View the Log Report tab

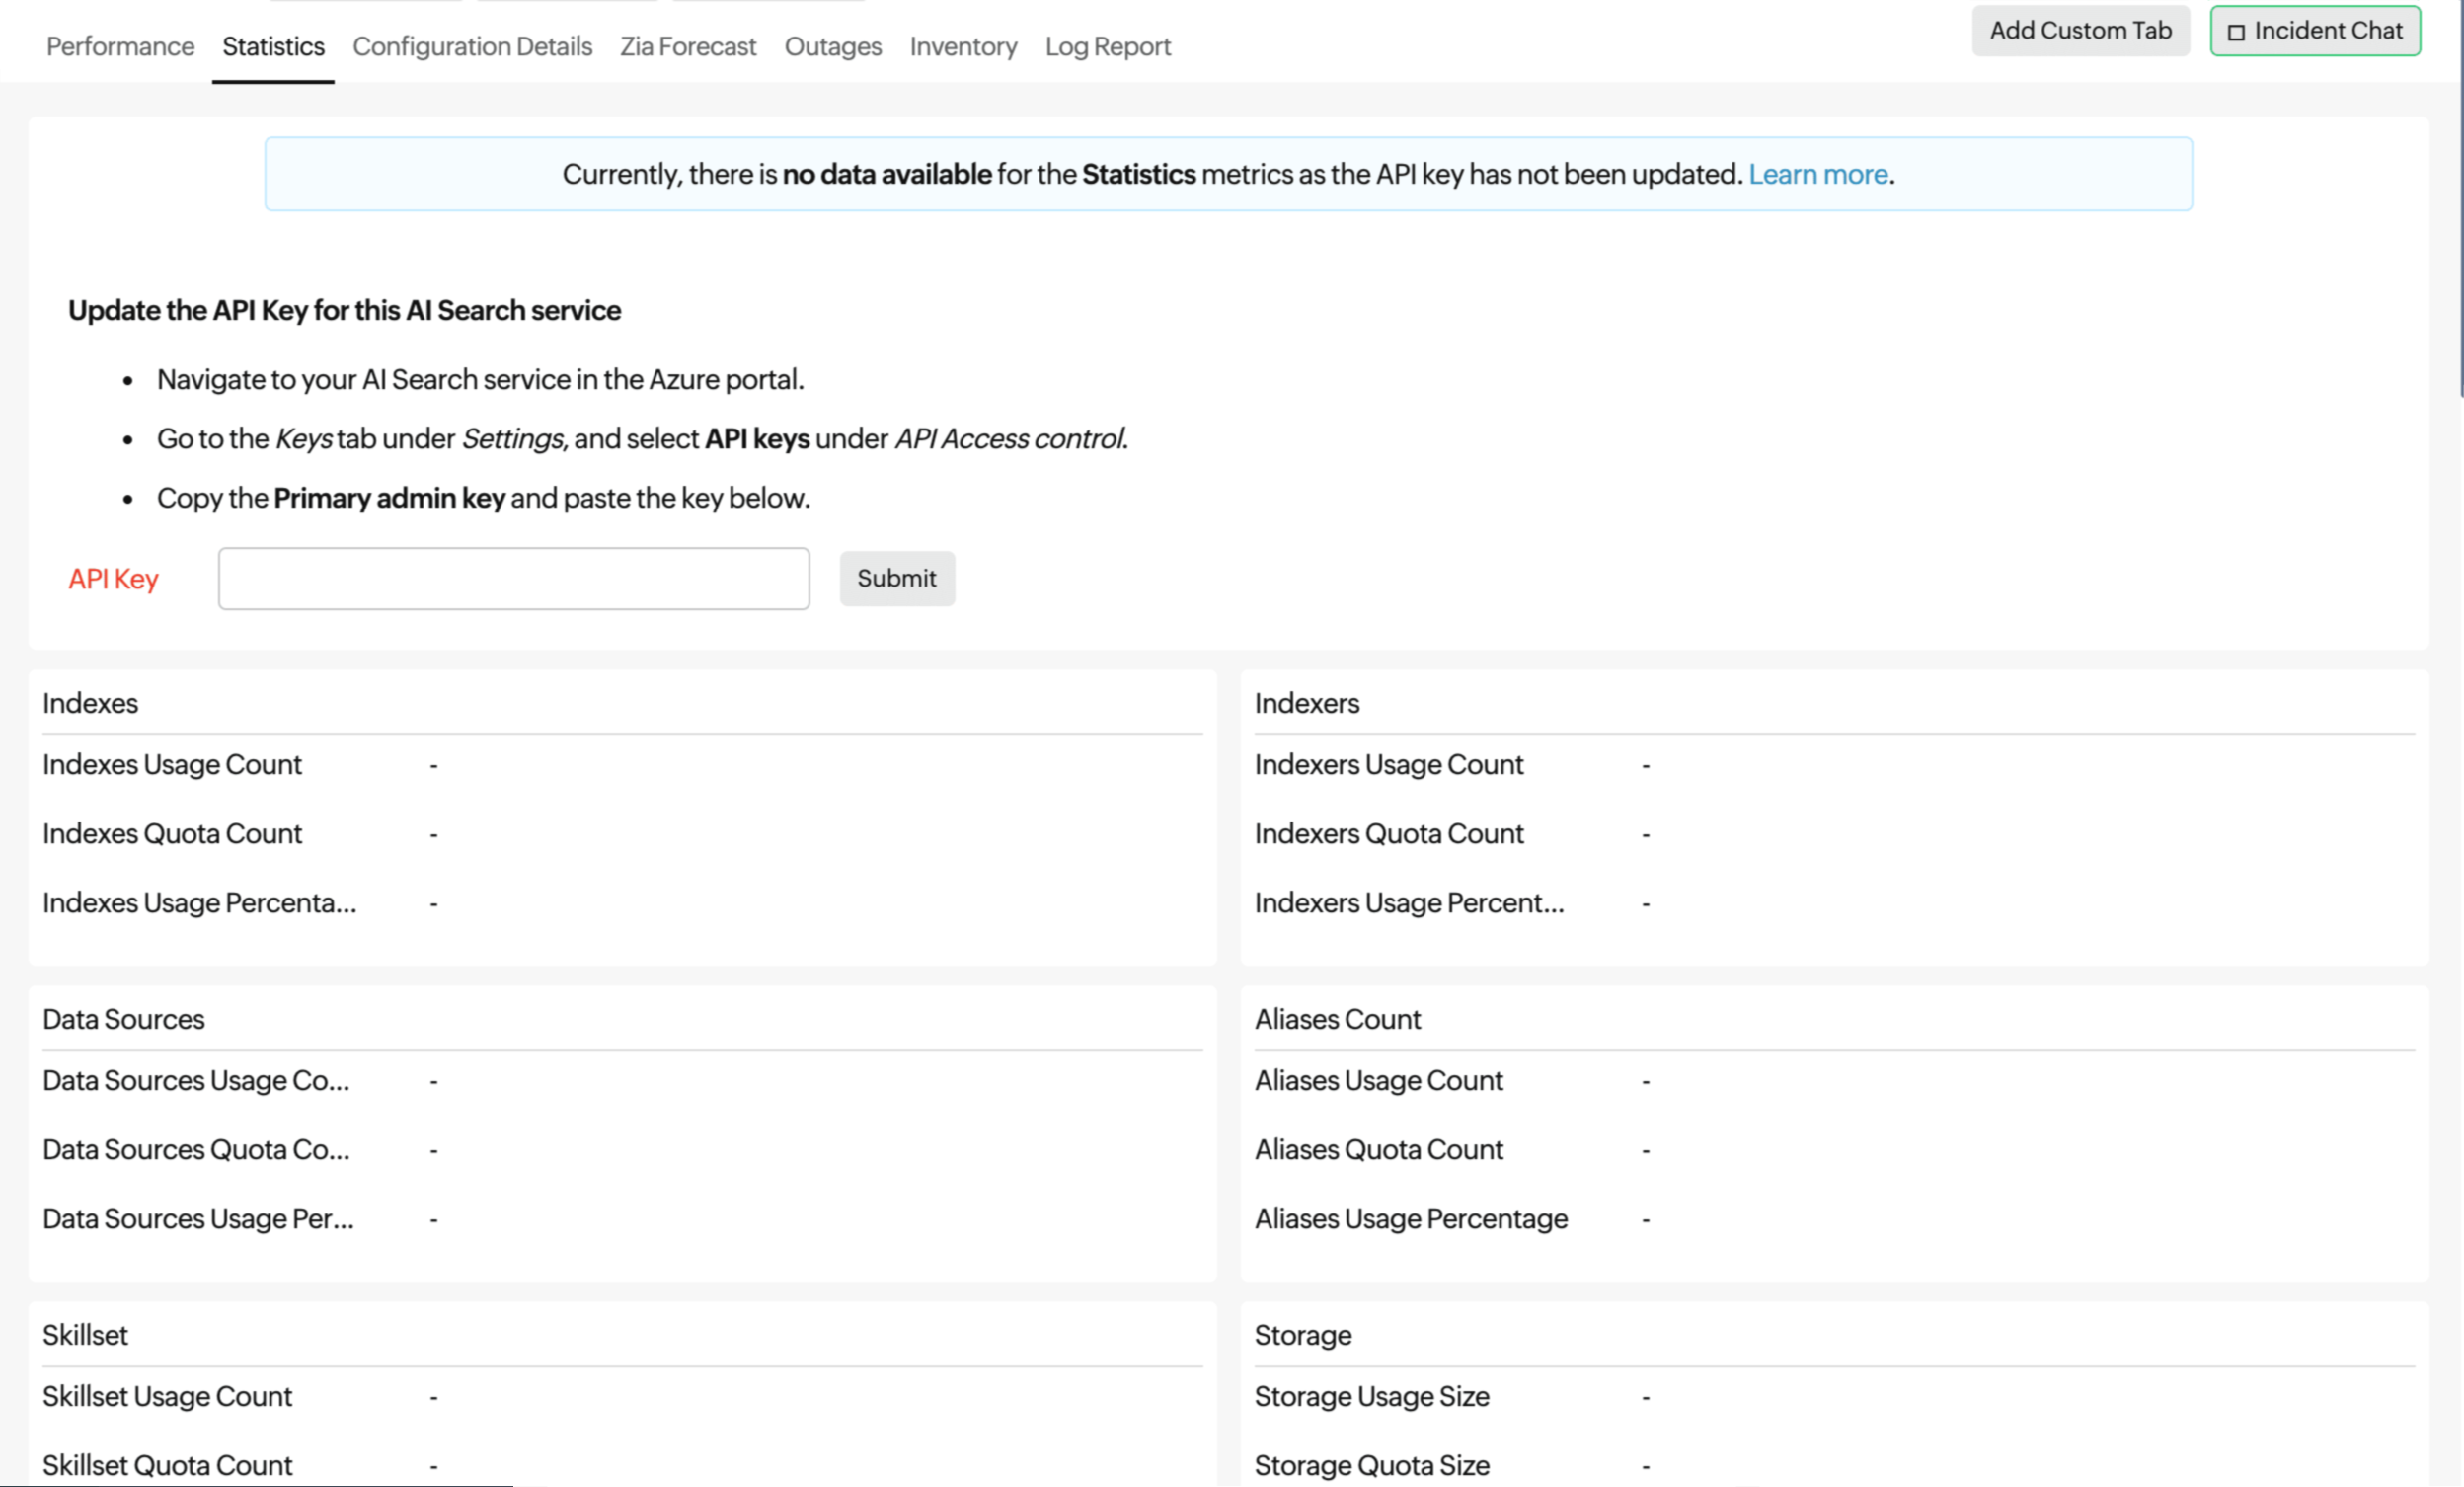tap(1108, 46)
